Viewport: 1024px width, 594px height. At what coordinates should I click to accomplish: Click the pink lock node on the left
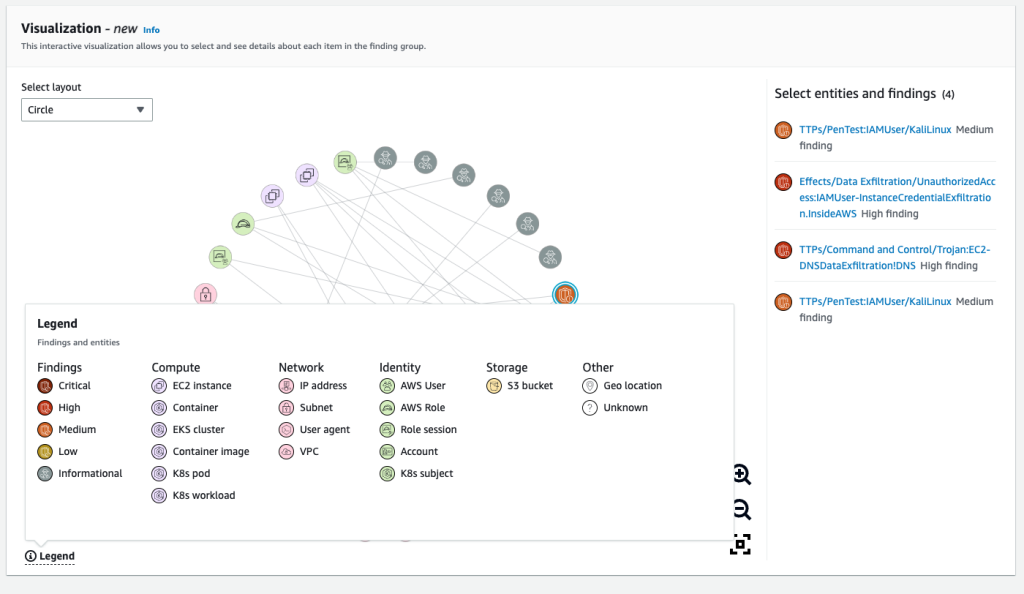pyautogui.click(x=205, y=293)
